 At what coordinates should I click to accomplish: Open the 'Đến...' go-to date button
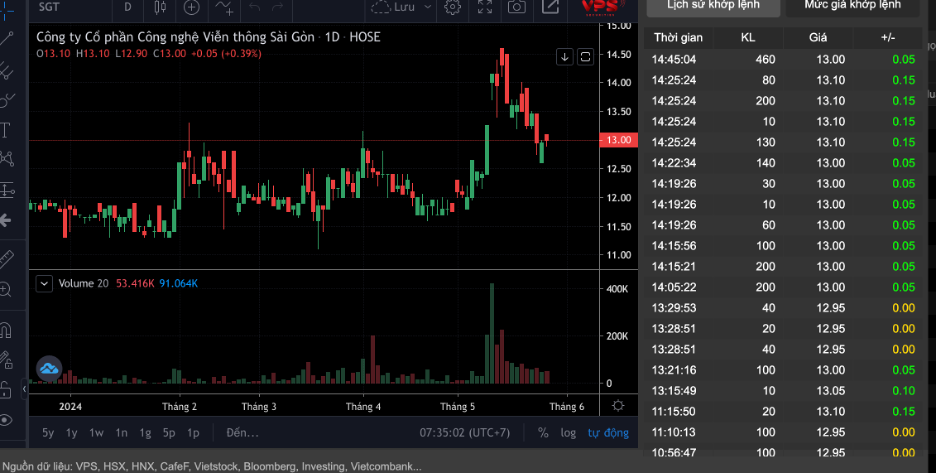[x=242, y=433]
